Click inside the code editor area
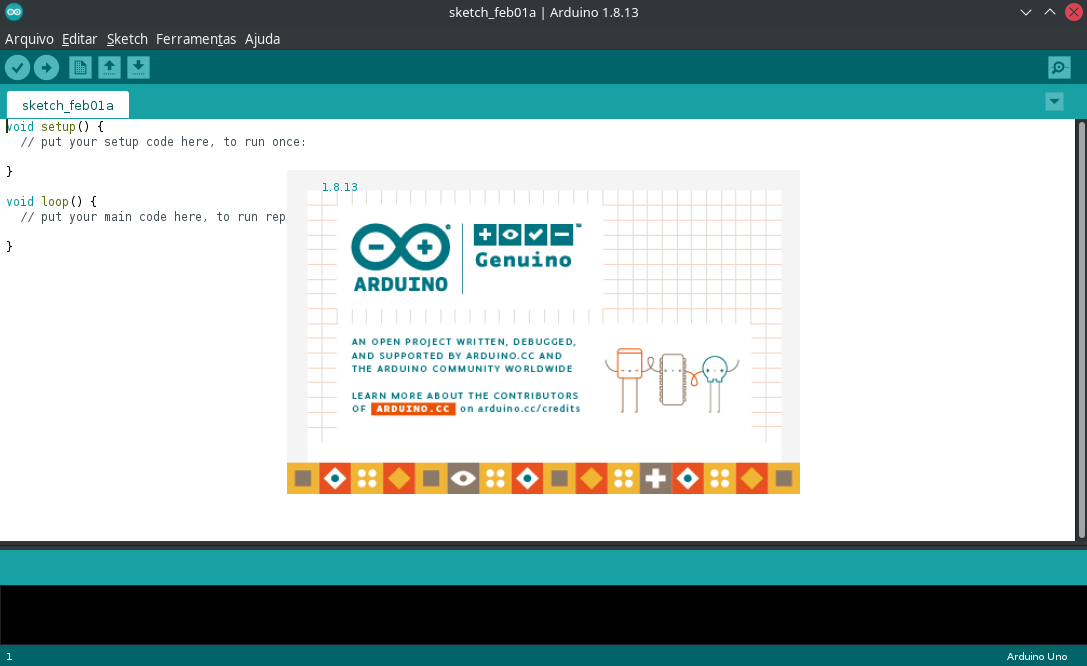 [150, 300]
